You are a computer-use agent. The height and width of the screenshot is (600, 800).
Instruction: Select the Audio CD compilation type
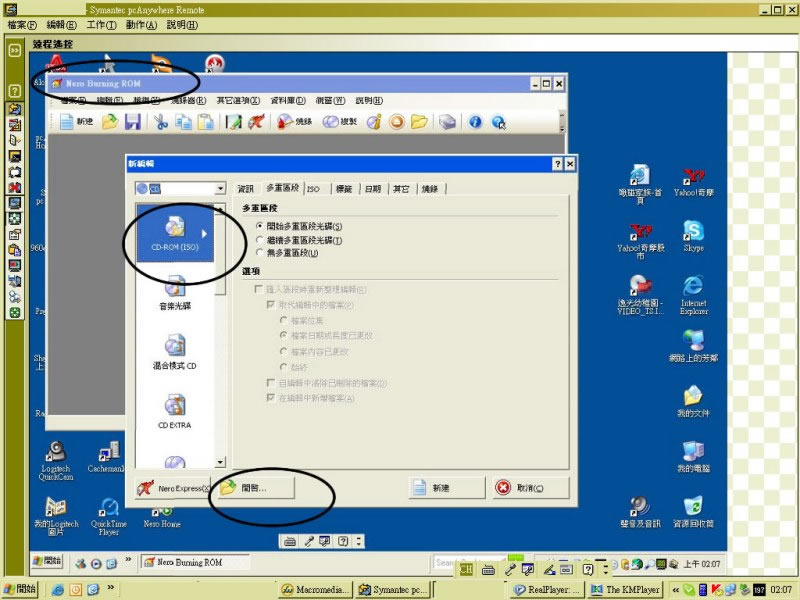point(175,292)
